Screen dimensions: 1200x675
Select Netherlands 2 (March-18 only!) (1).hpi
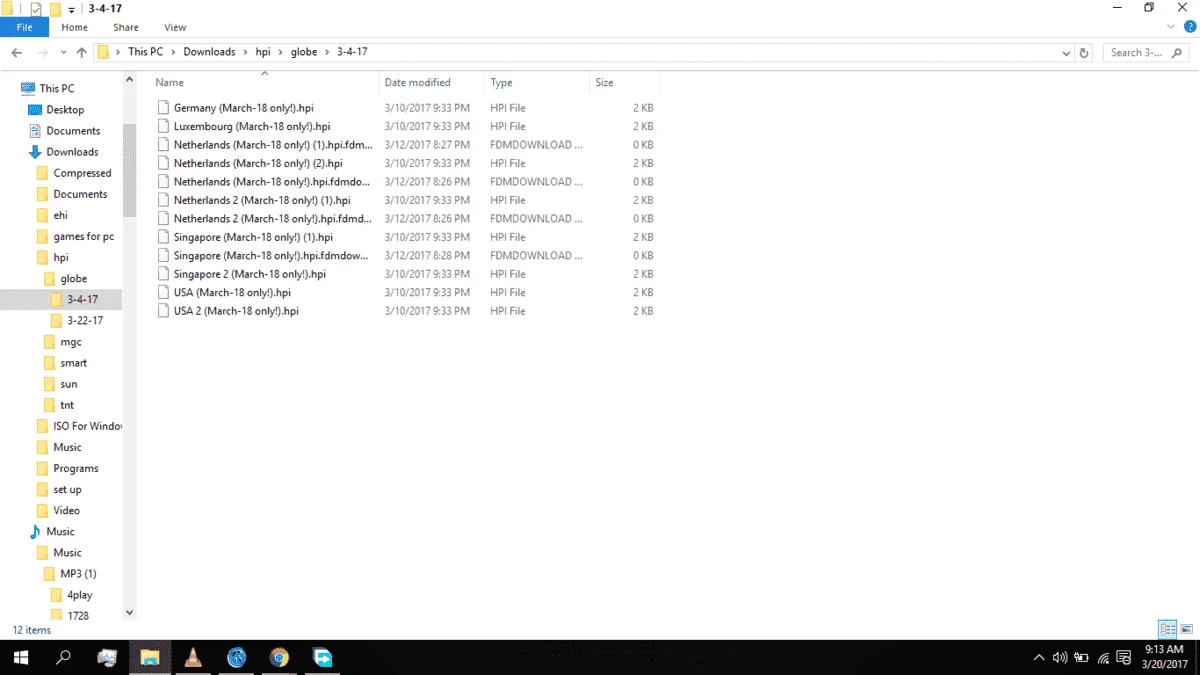coord(262,200)
